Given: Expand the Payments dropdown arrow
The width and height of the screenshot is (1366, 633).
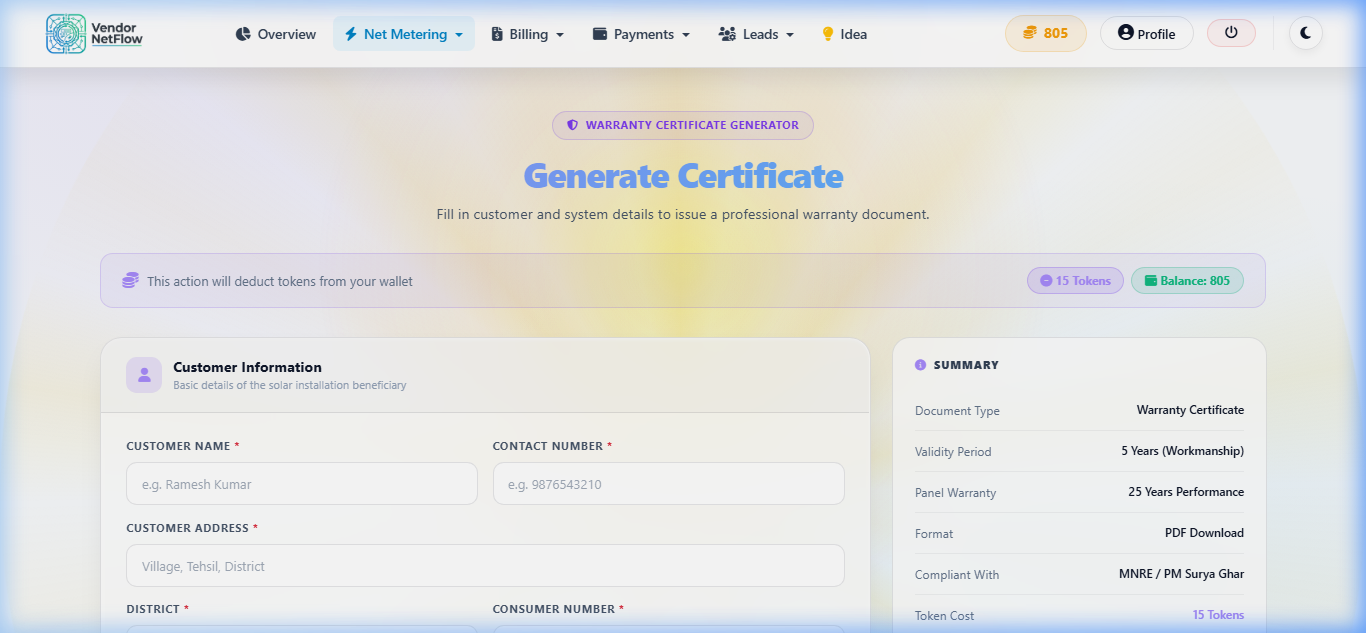Looking at the screenshot, I should 686,35.
